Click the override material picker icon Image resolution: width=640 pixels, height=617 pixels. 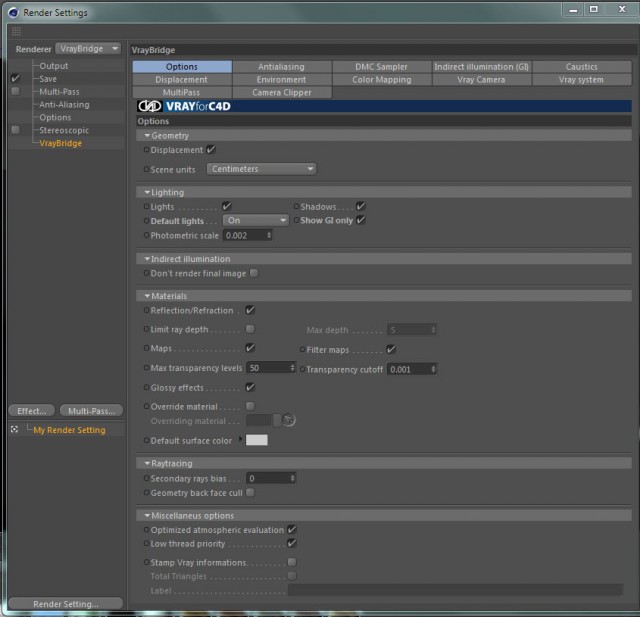click(289, 419)
